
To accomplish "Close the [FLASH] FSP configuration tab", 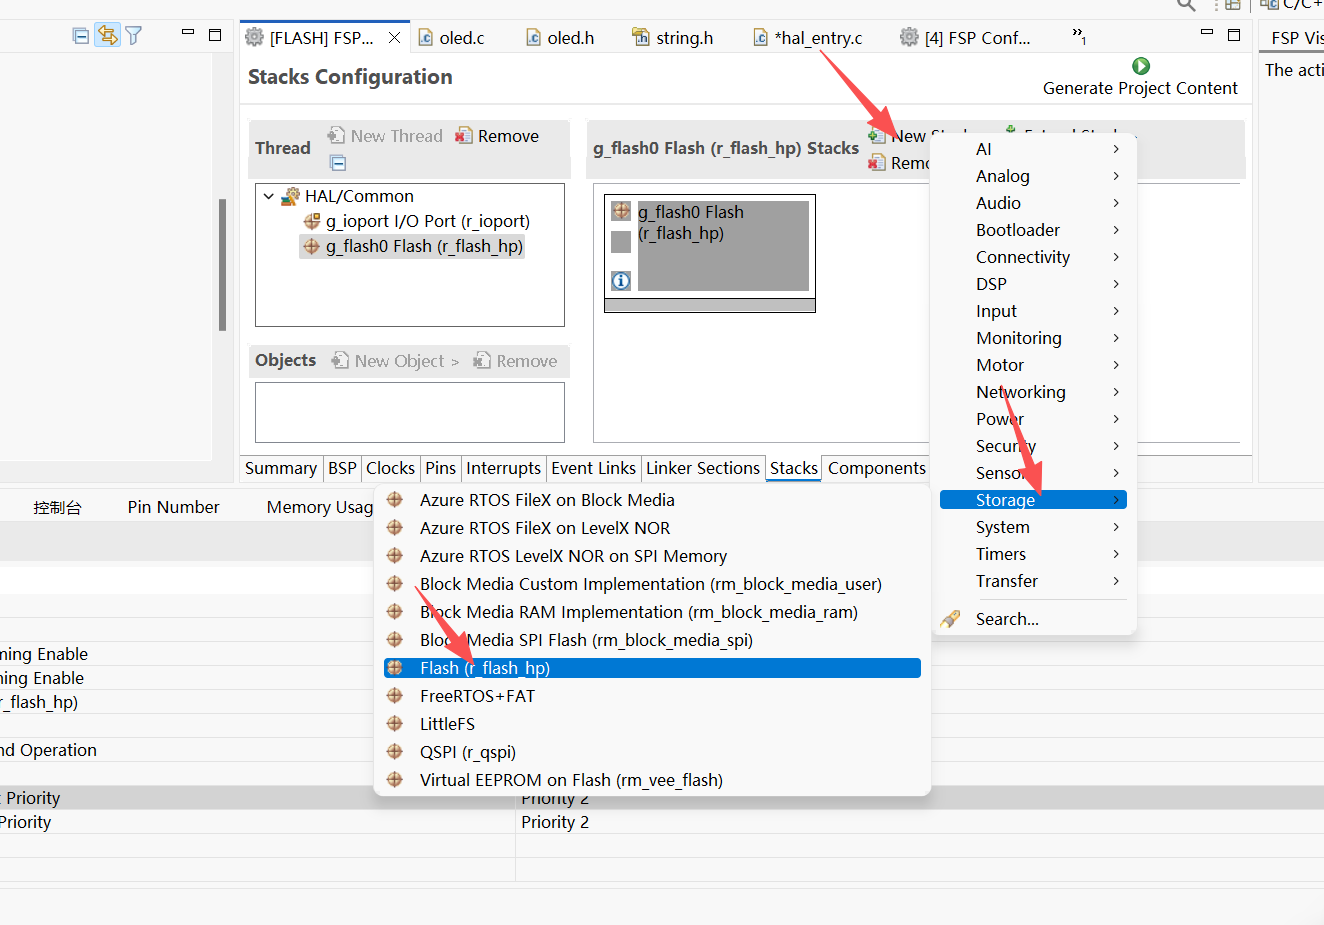I will (x=394, y=38).
